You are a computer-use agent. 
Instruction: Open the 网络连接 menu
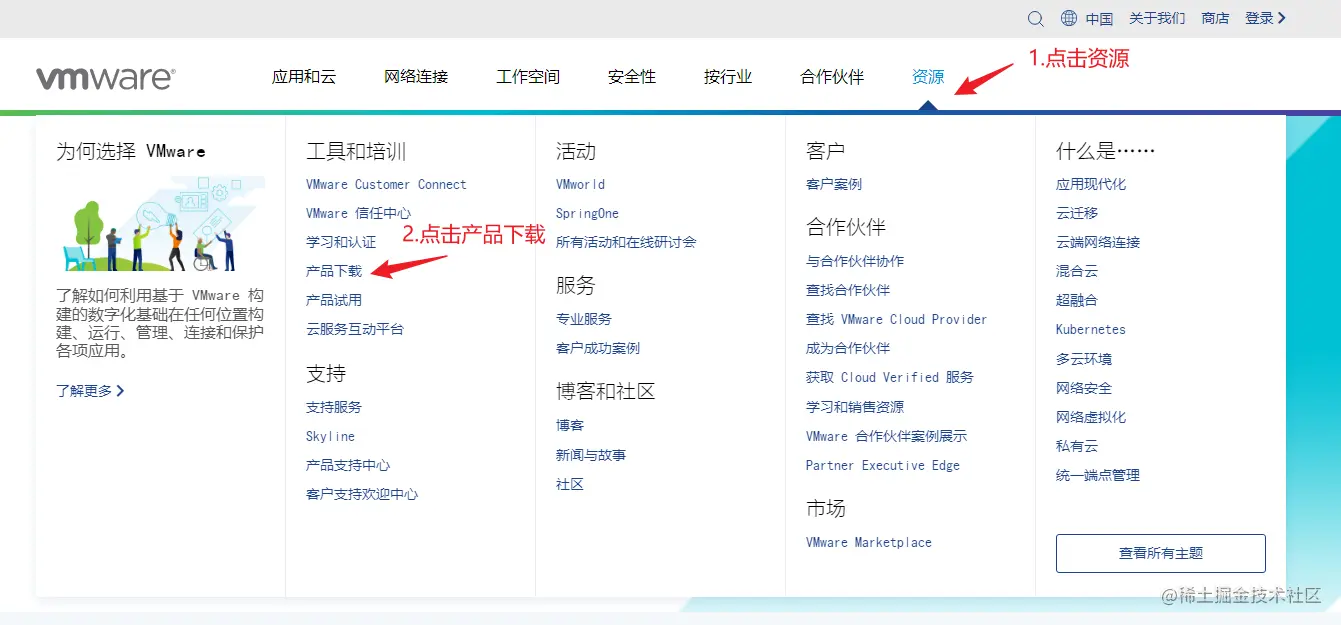click(x=416, y=77)
